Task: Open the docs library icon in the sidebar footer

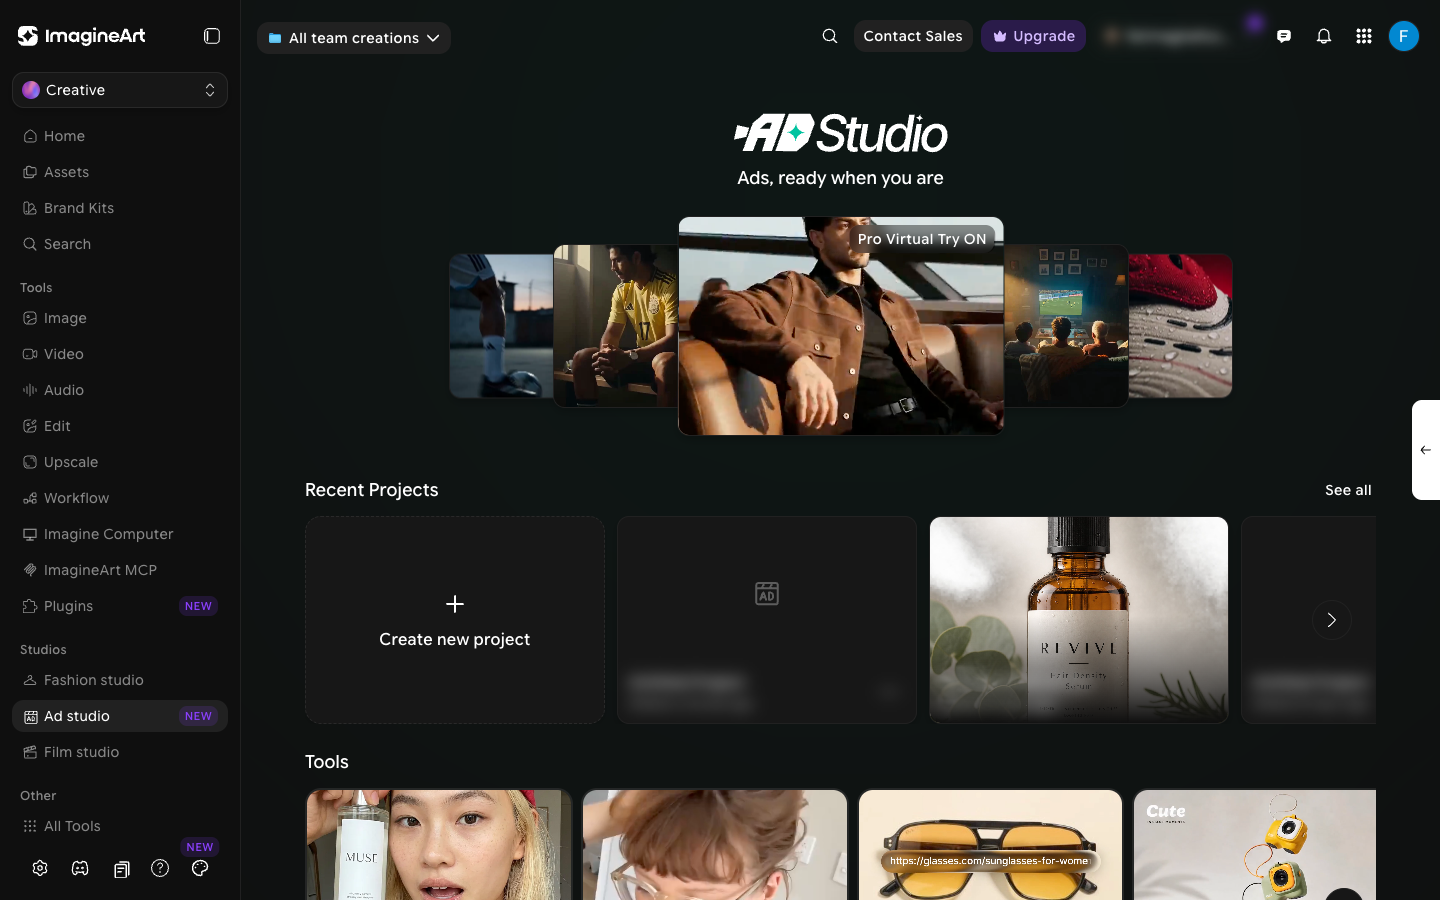Action: (x=121, y=869)
